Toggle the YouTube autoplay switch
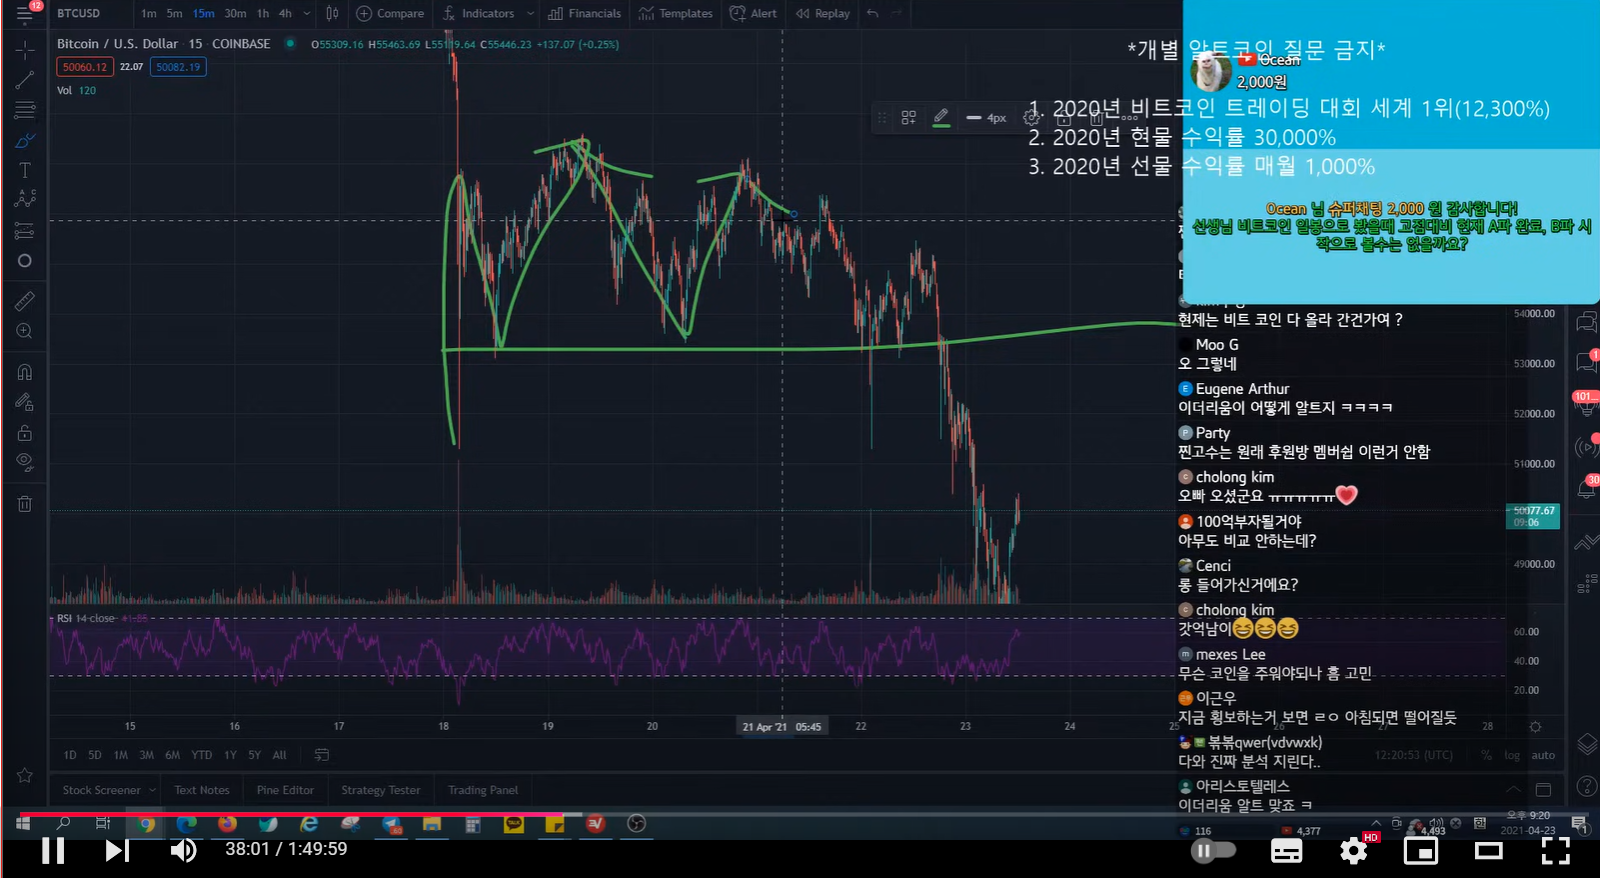 click(x=1213, y=851)
